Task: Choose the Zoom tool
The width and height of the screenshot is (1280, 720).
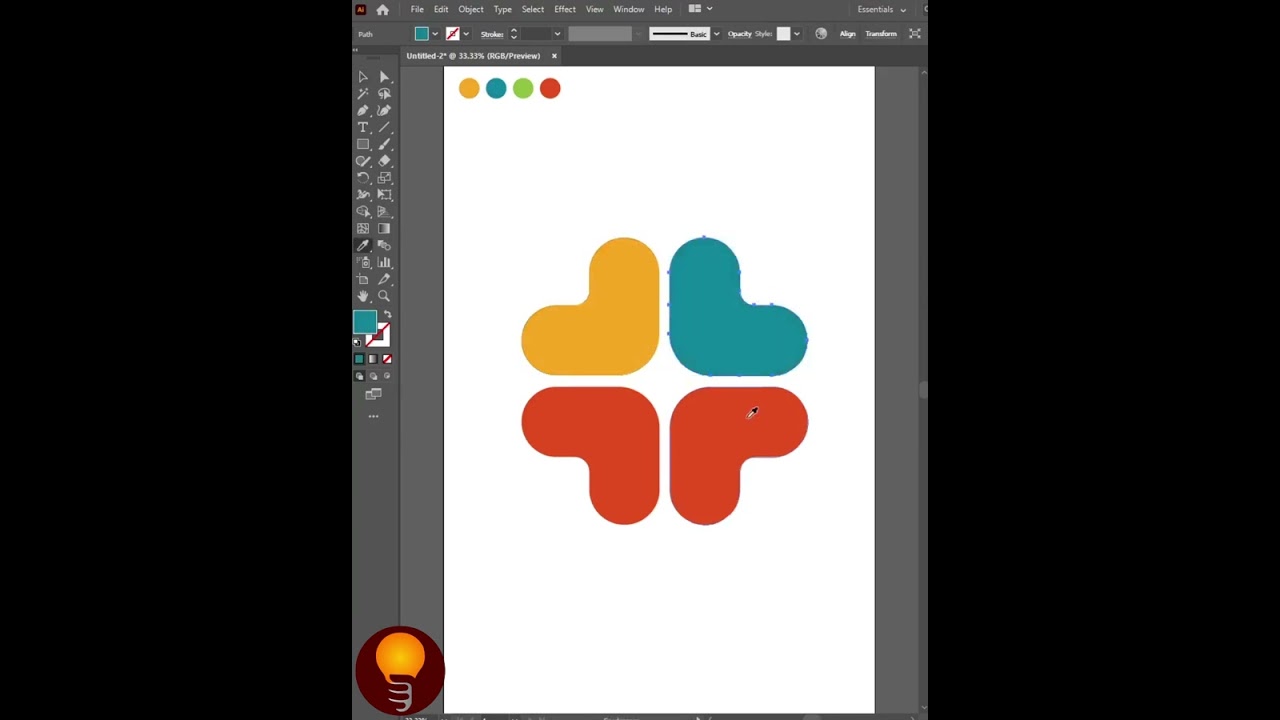Action: (384, 296)
